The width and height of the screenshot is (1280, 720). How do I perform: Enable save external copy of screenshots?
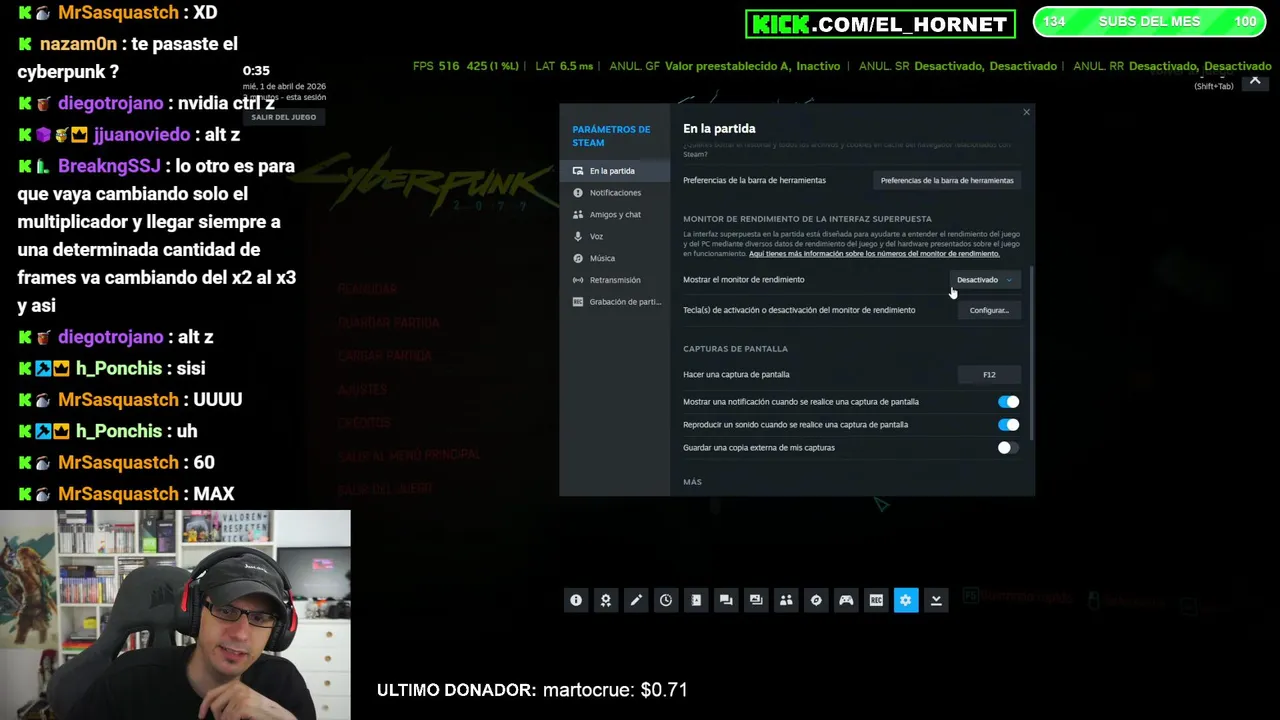tap(1008, 448)
